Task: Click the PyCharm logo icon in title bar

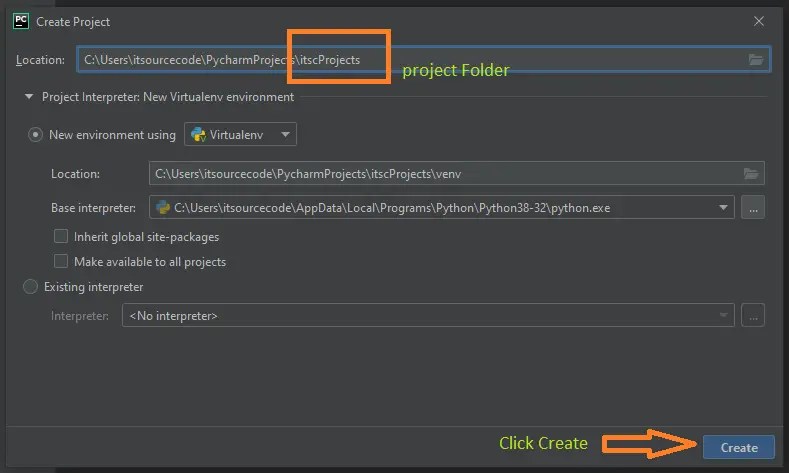Action: [21, 22]
